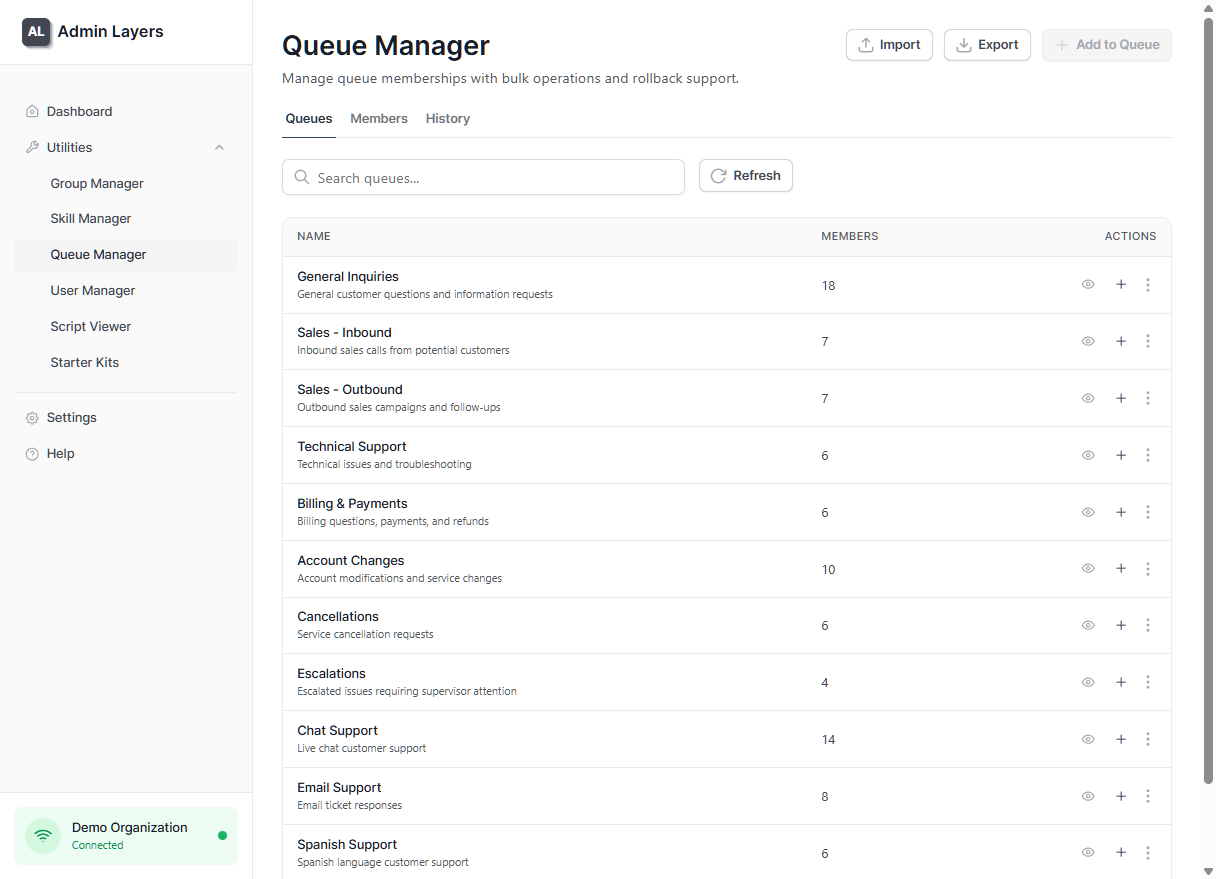Screen dimensions: 1216x879
Task: View details of the Spanish Support queue
Action: 1088,852
